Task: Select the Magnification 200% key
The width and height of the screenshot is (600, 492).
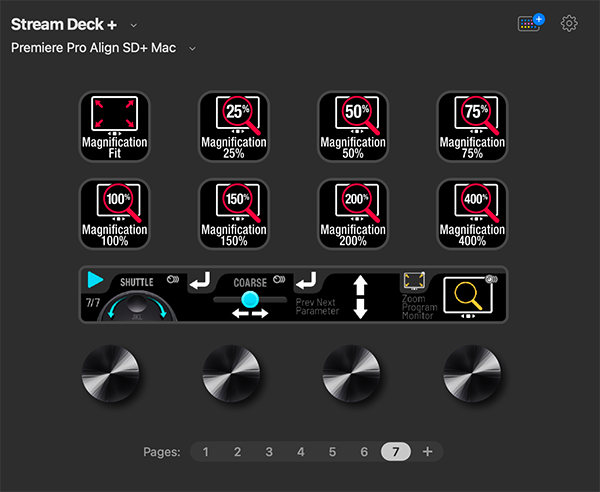Action: (353, 214)
